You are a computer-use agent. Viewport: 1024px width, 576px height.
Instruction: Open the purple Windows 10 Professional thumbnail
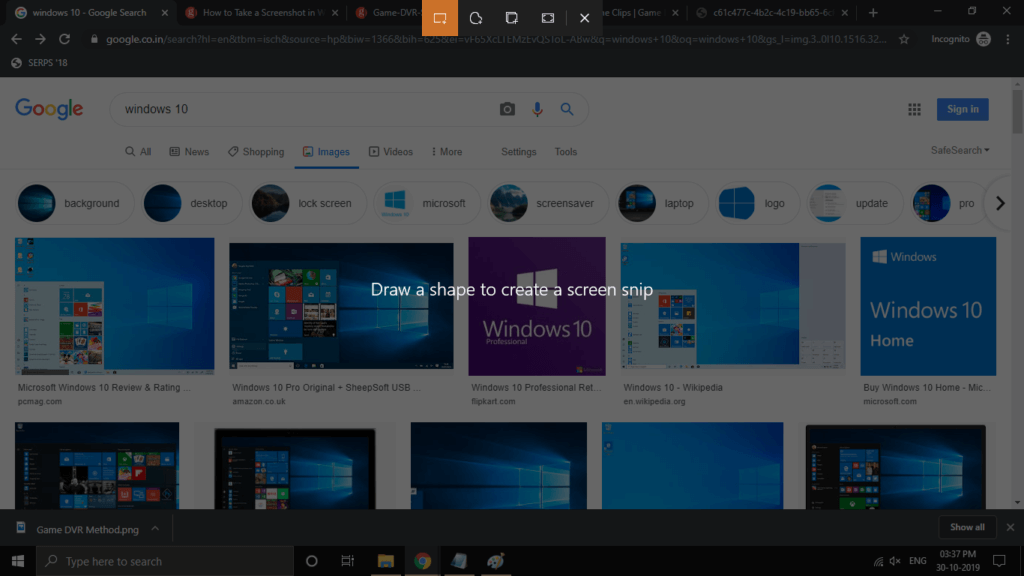[x=537, y=306]
